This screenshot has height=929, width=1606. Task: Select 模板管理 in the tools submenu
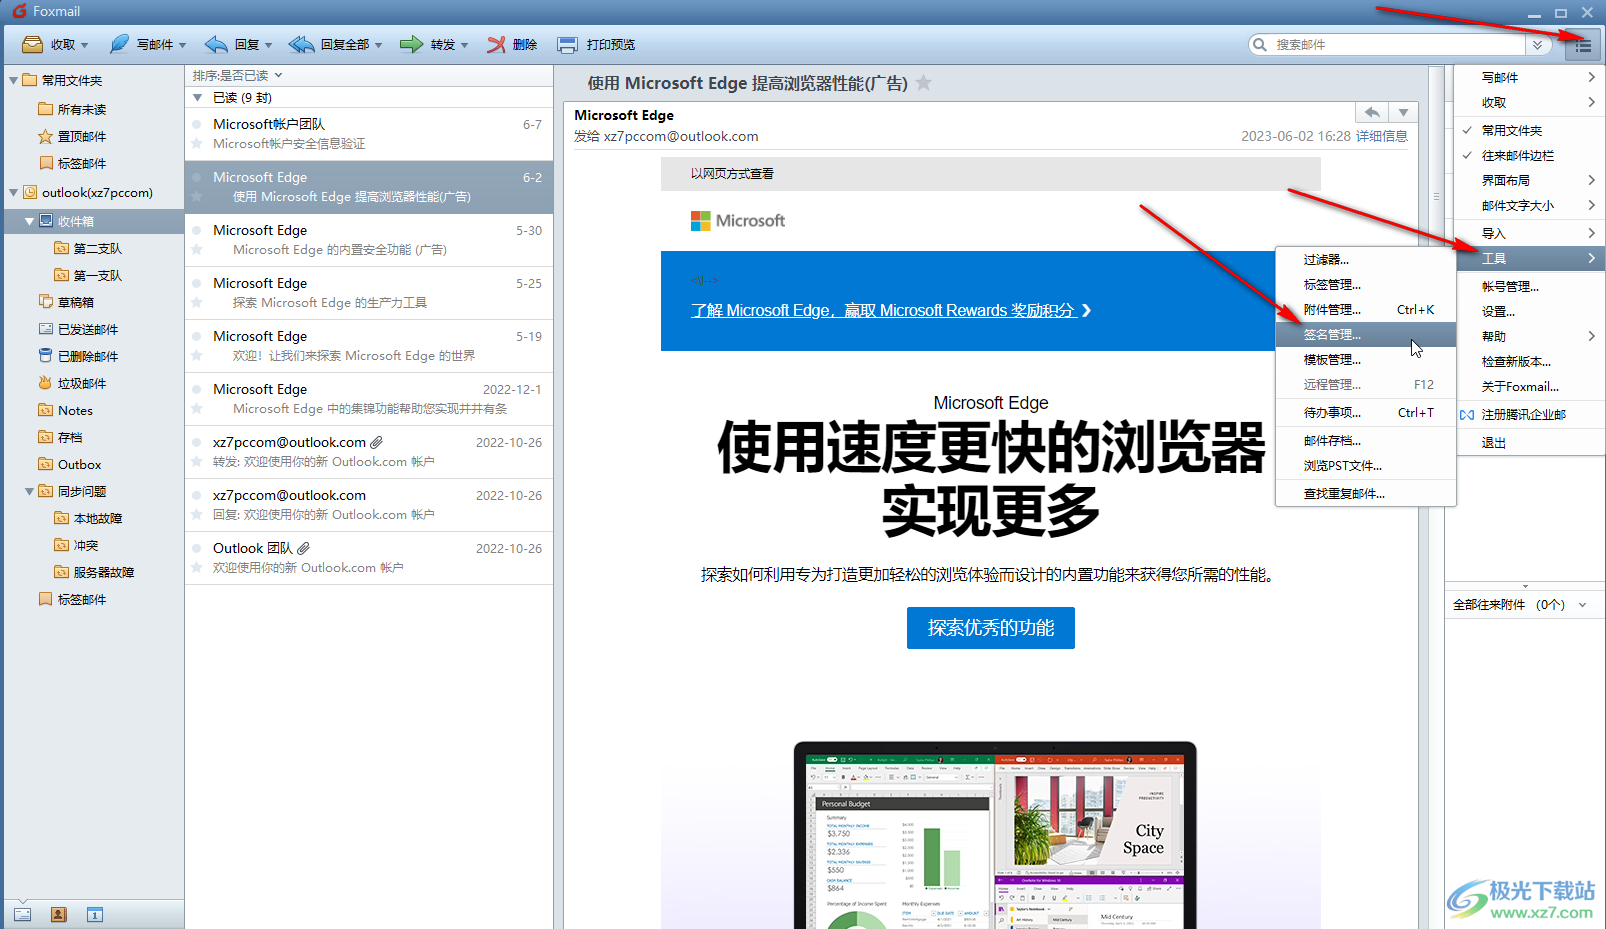click(1366, 359)
